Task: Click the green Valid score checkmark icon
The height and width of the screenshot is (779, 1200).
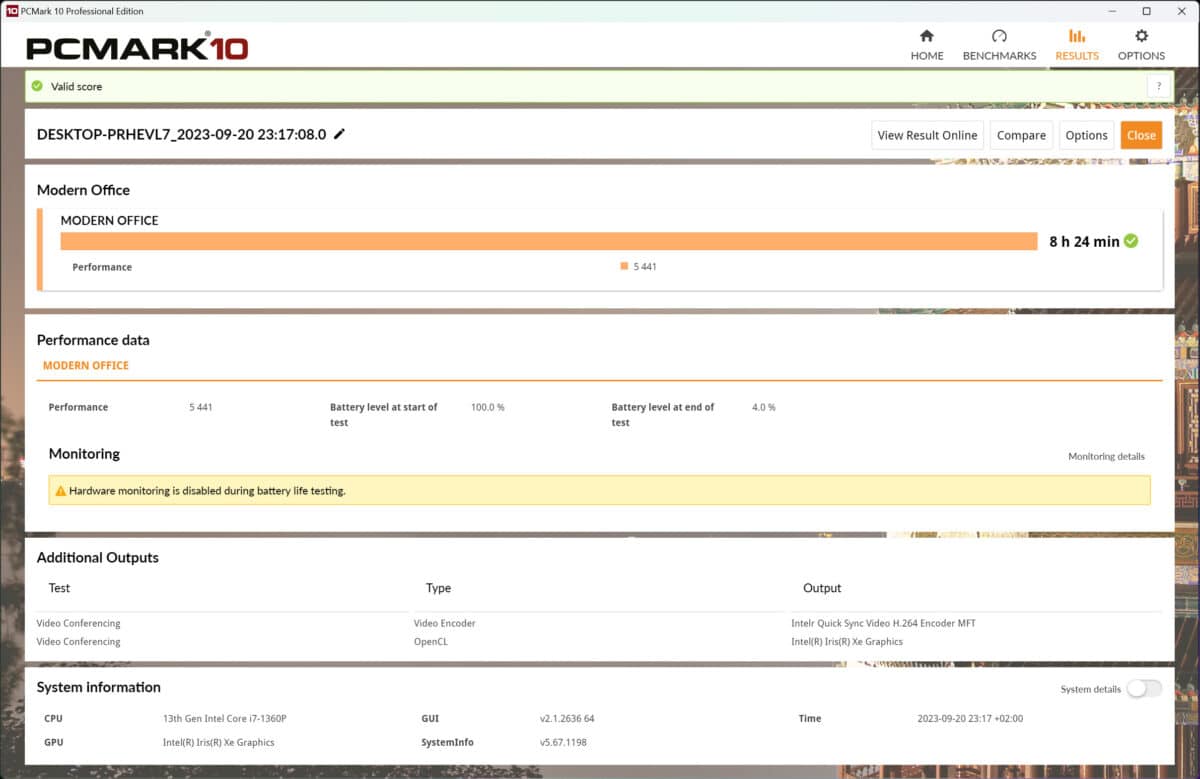Action: click(37, 86)
